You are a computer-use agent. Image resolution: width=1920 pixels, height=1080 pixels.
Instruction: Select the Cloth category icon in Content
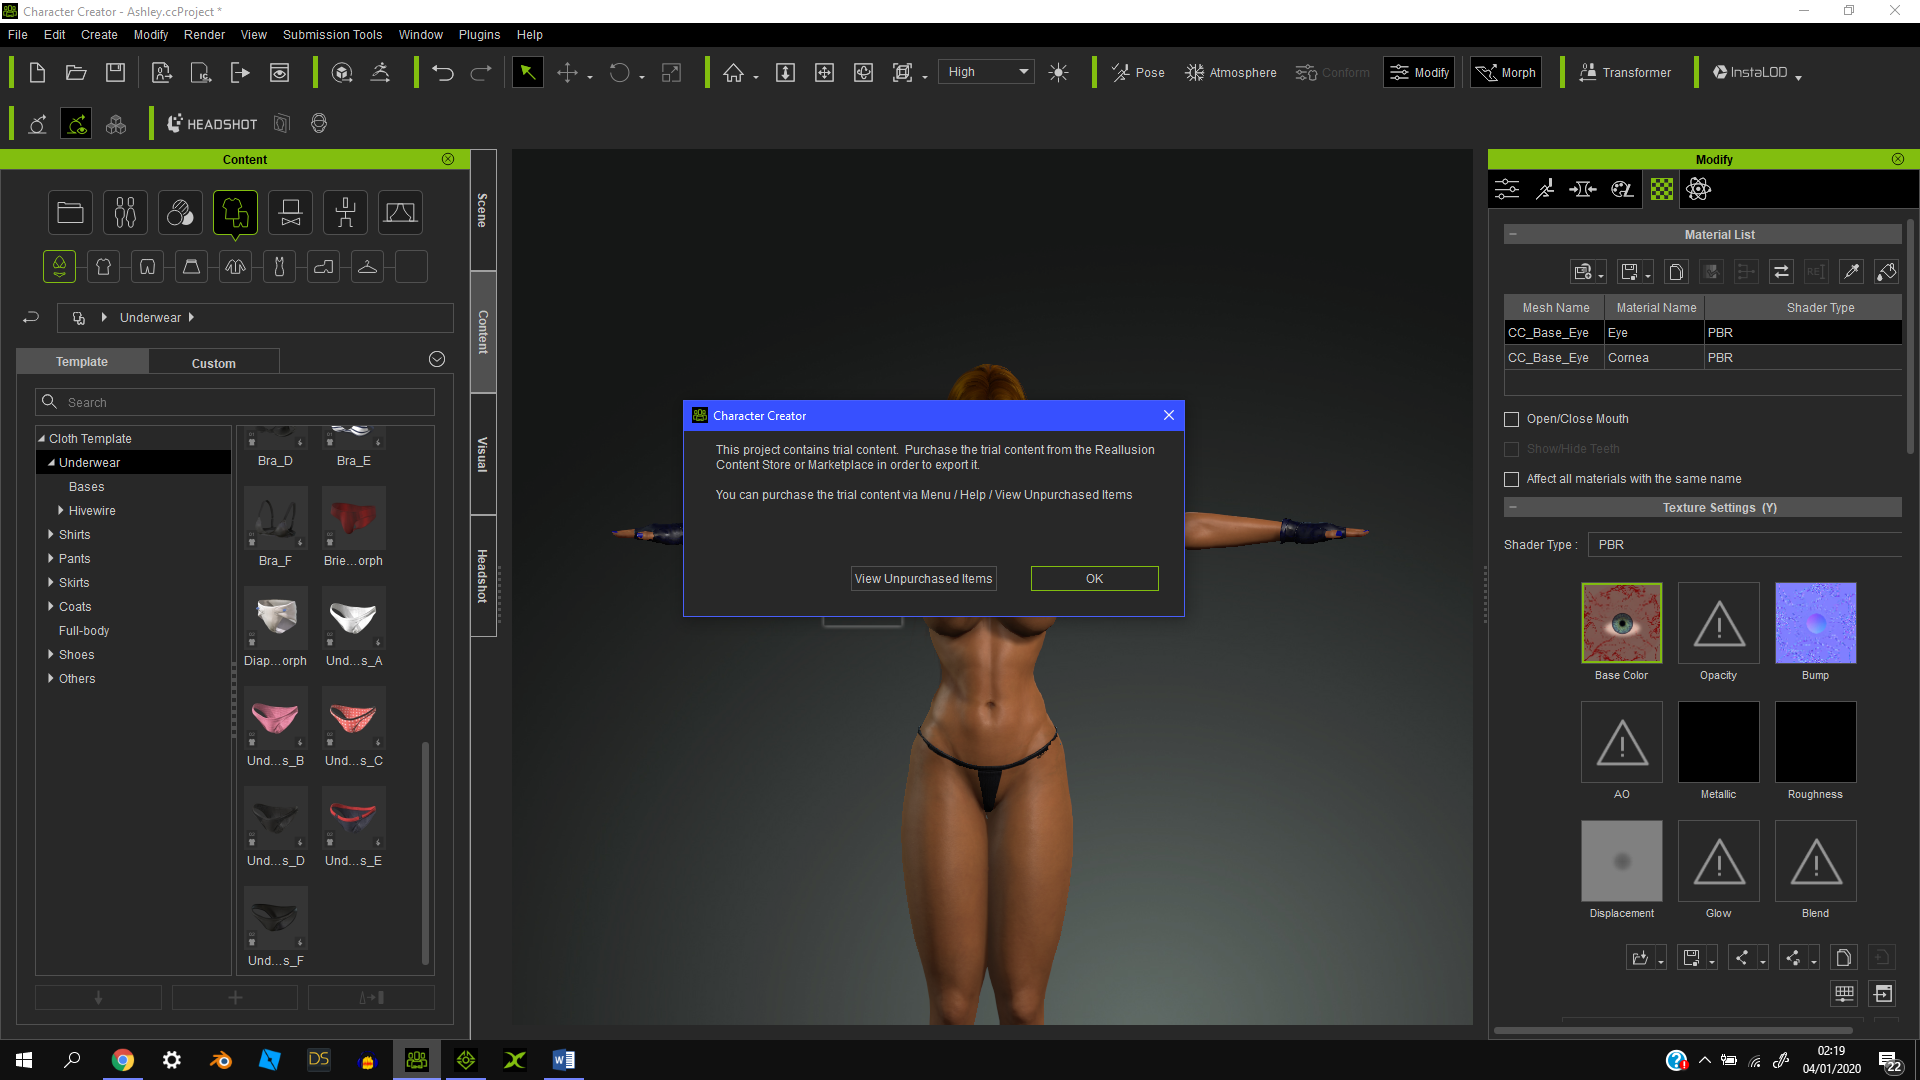(x=235, y=212)
